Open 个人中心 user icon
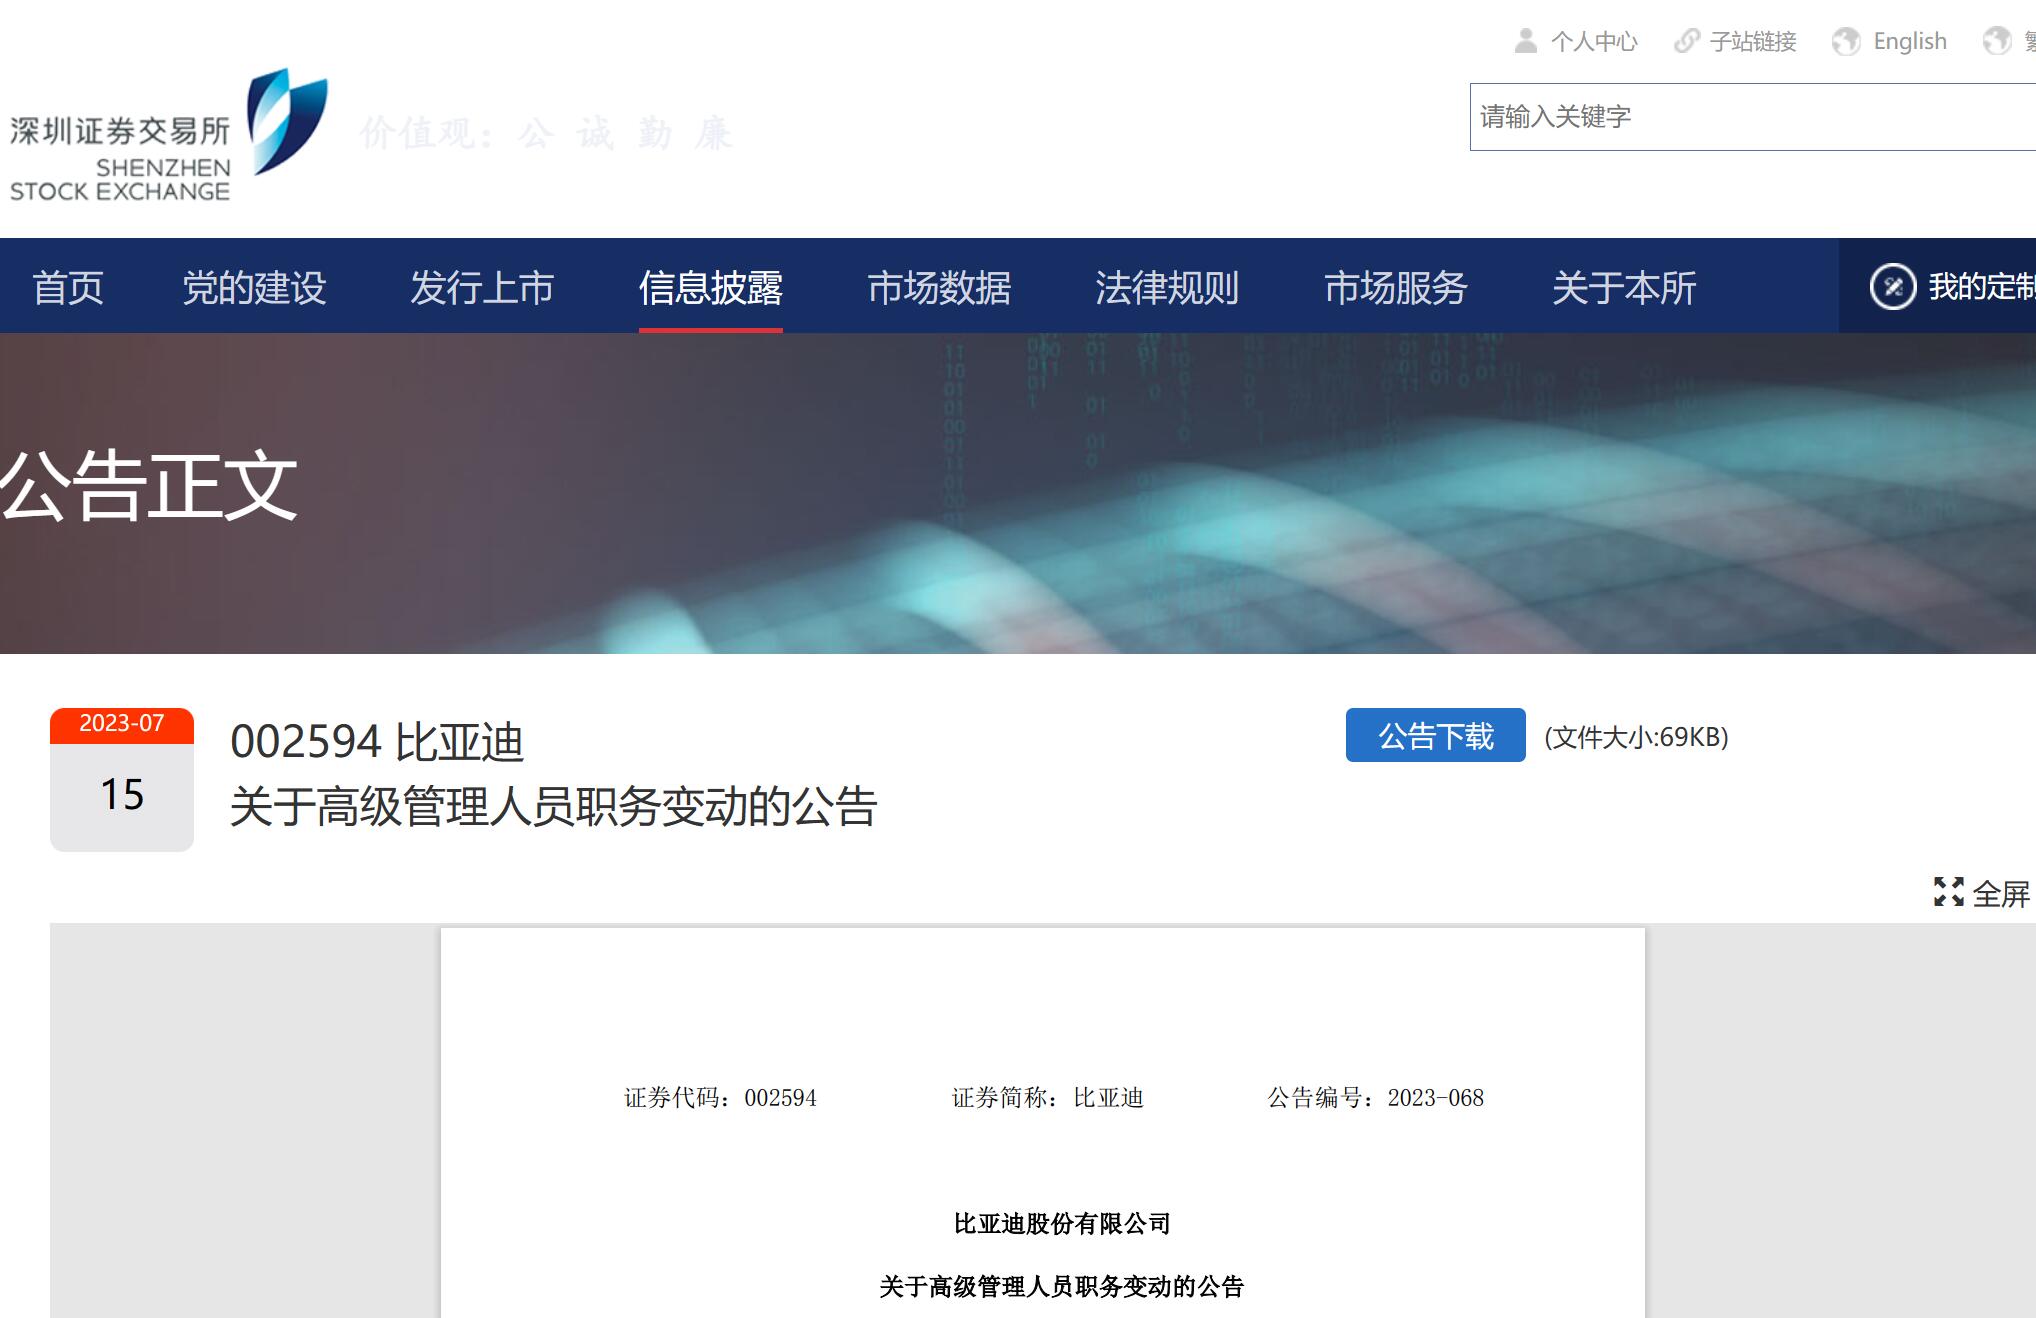The image size is (2036, 1318). [1526, 41]
